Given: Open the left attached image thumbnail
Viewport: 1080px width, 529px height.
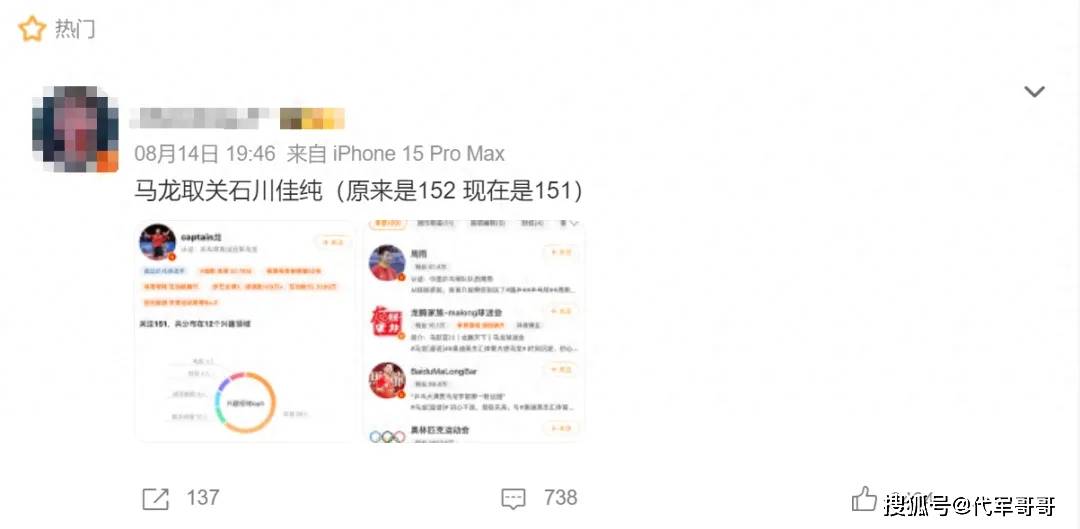Looking at the screenshot, I should pyautogui.click(x=245, y=331).
